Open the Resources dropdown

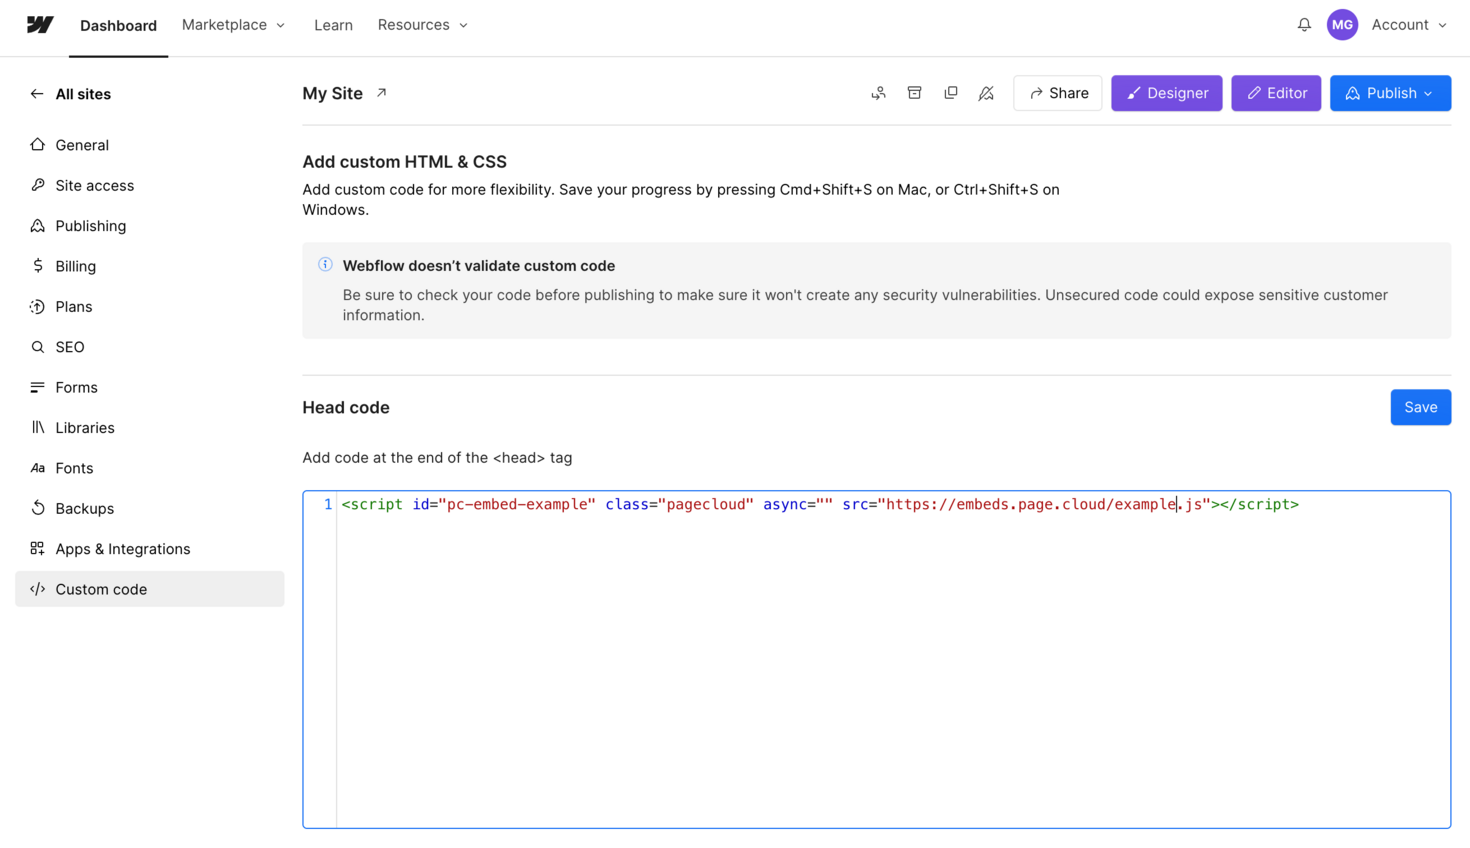(x=422, y=24)
